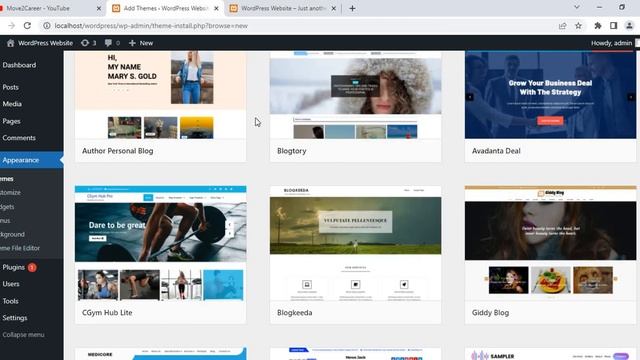640x360 pixels.
Task: Open Tools in the admin sidebar
Action: (11, 301)
